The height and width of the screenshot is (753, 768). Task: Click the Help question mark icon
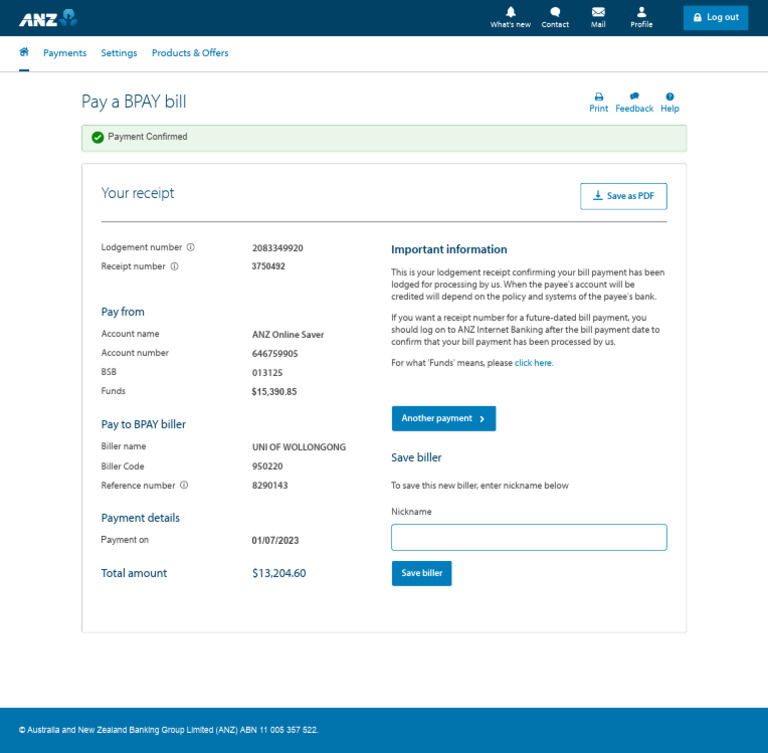670,97
